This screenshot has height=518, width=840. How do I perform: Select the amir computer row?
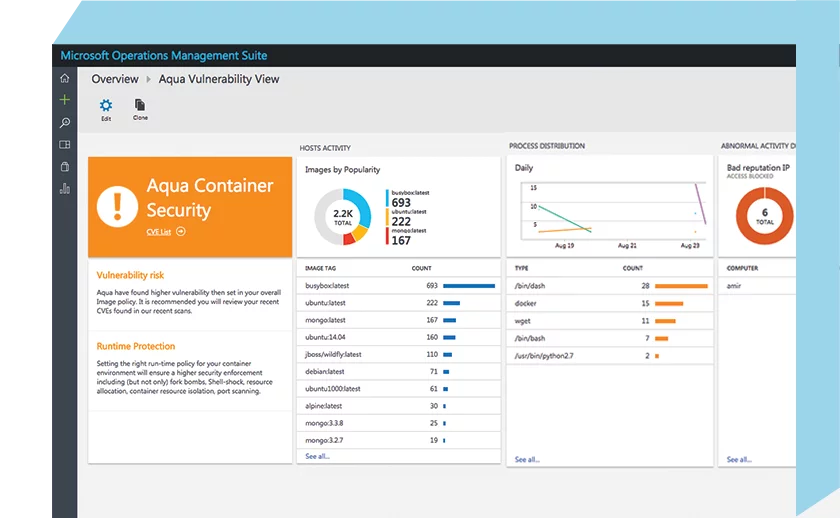tap(757, 286)
